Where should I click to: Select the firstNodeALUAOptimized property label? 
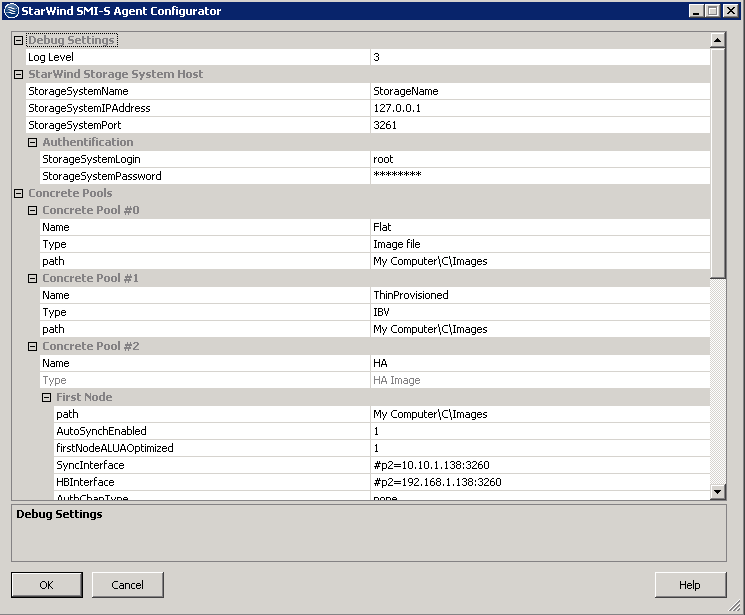(x=115, y=448)
